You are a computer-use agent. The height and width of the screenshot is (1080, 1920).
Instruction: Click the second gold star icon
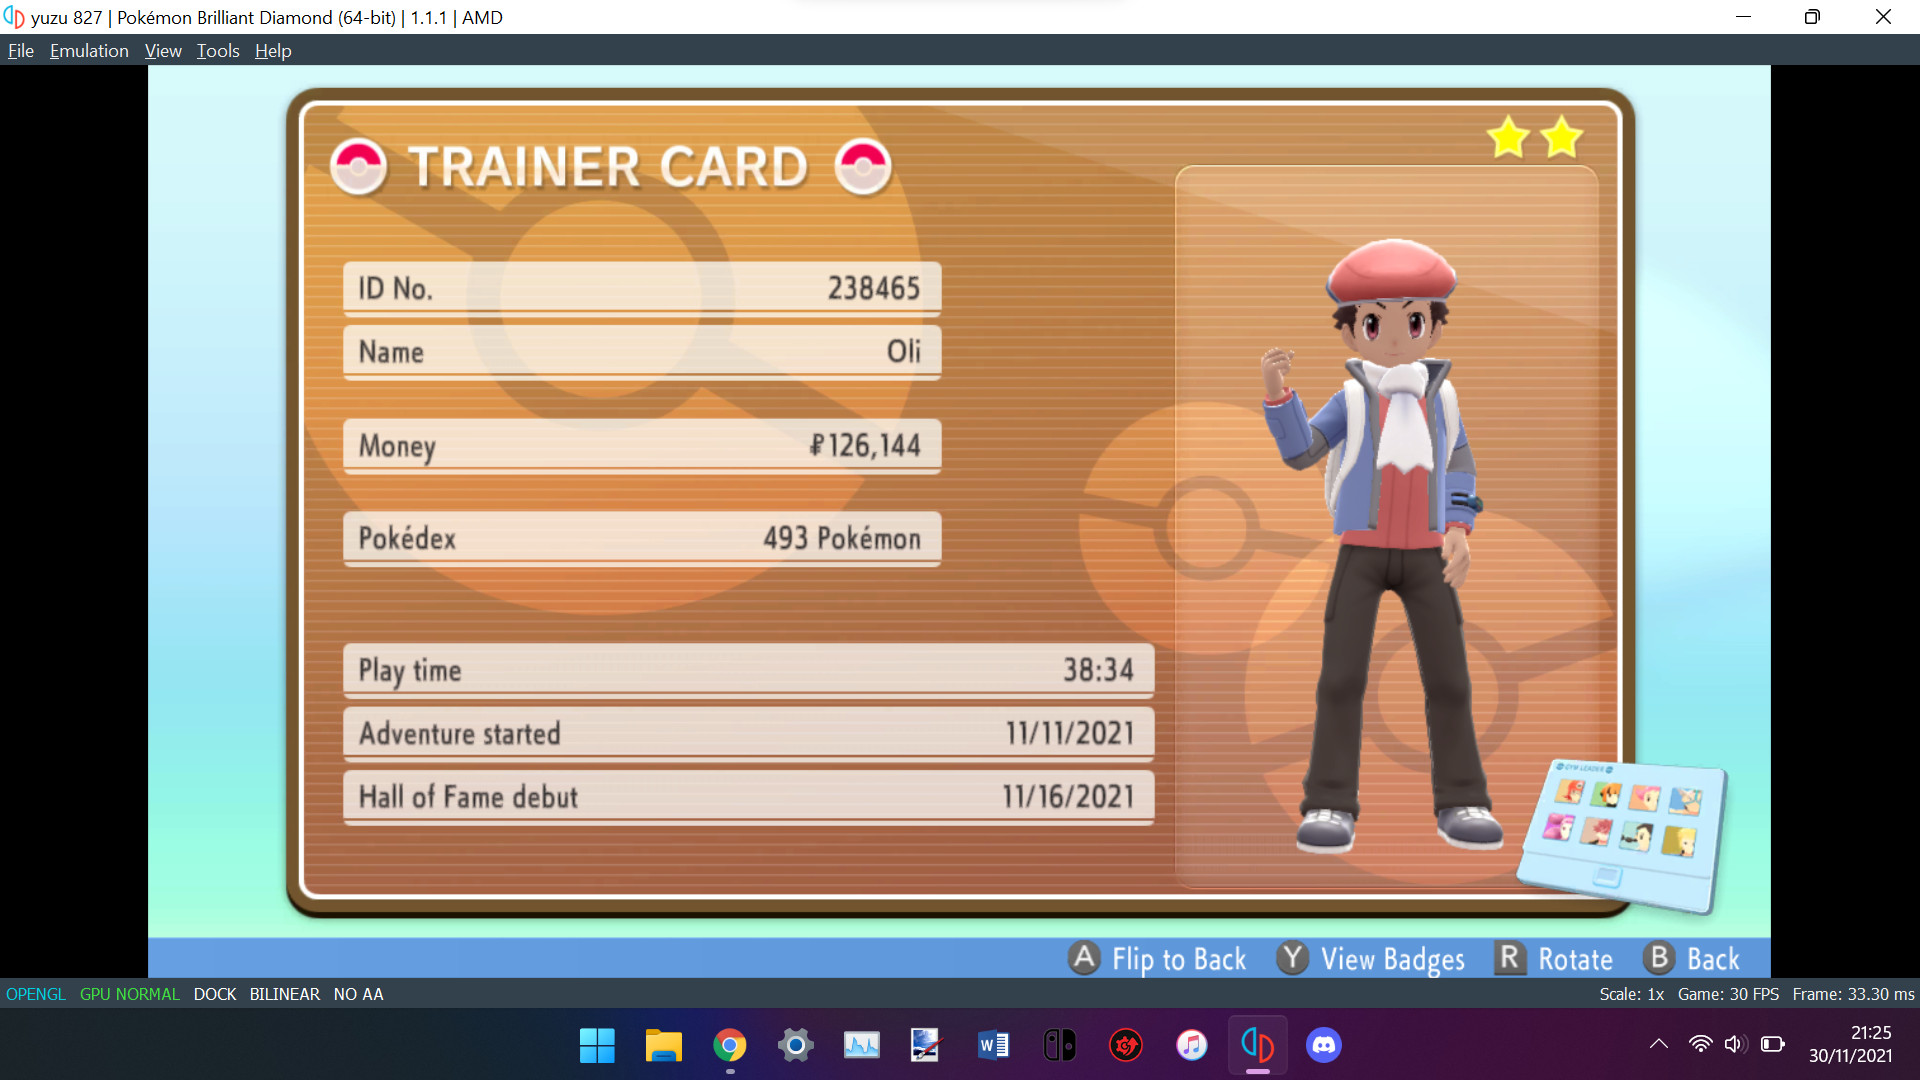pyautogui.click(x=1560, y=137)
